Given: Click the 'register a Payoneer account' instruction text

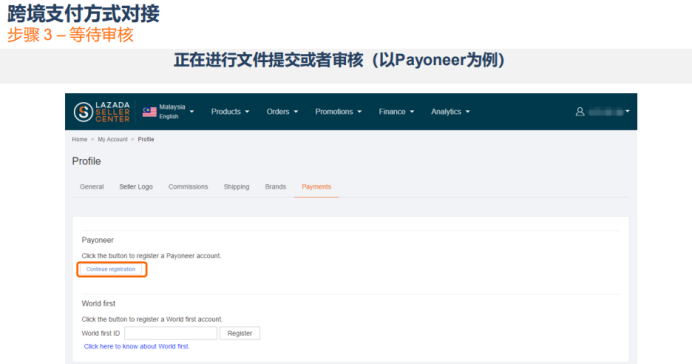Looking at the screenshot, I should [x=151, y=256].
